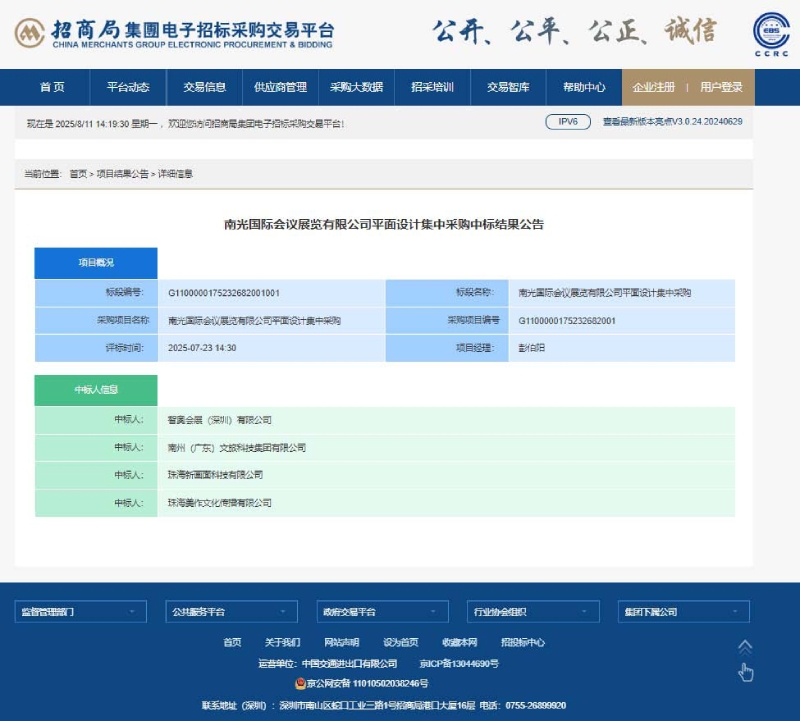Click the footer 招投标中心 link
Screen dimensions: 800x721
click(x=523, y=642)
